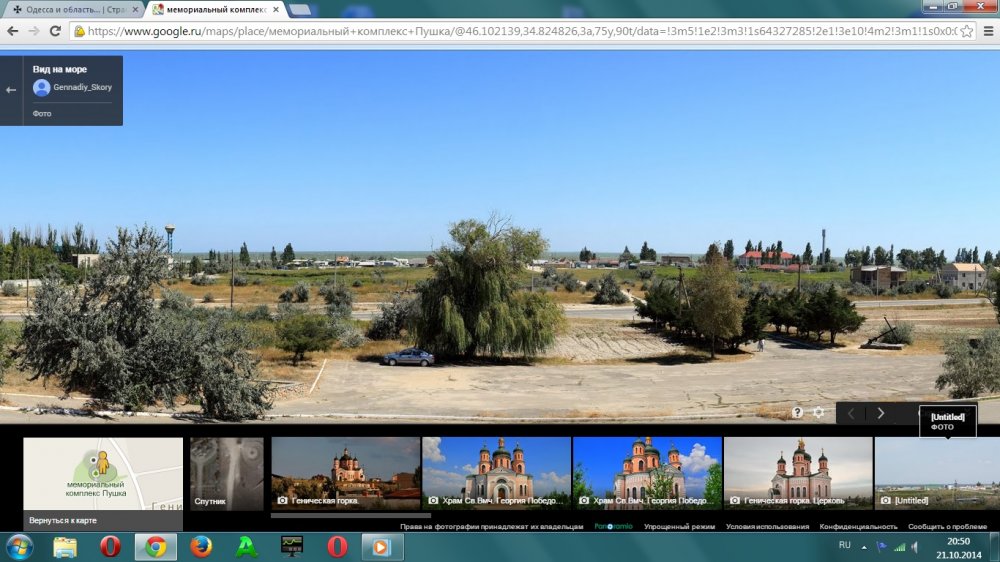This screenshot has width=1000, height=562.
Task: Open the second Opera icon on taskbar
Action: click(x=337, y=547)
